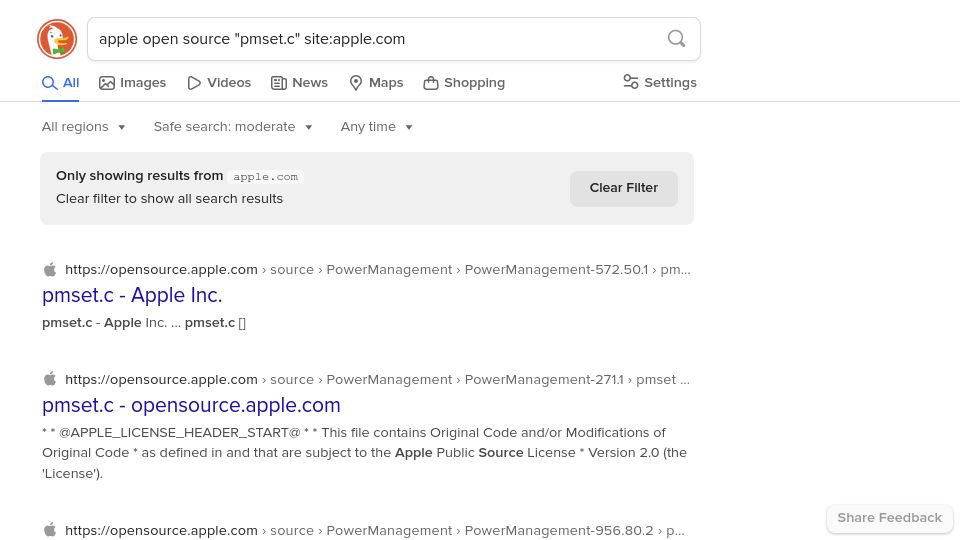Screen dimensions: 960x540
Task: Click the PowerManagement-572.50.1 result URL
Action: (x=377, y=269)
